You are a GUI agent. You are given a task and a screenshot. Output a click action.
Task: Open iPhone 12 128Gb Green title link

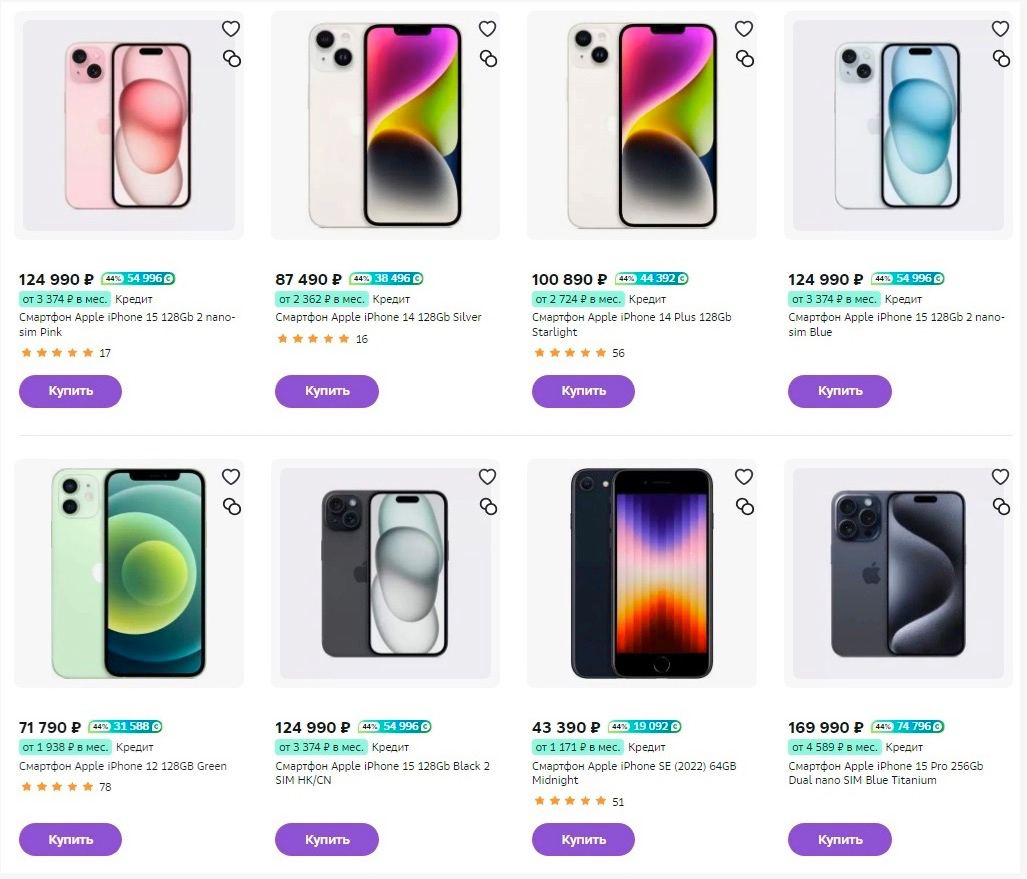pyautogui.click(x=123, y=766)
